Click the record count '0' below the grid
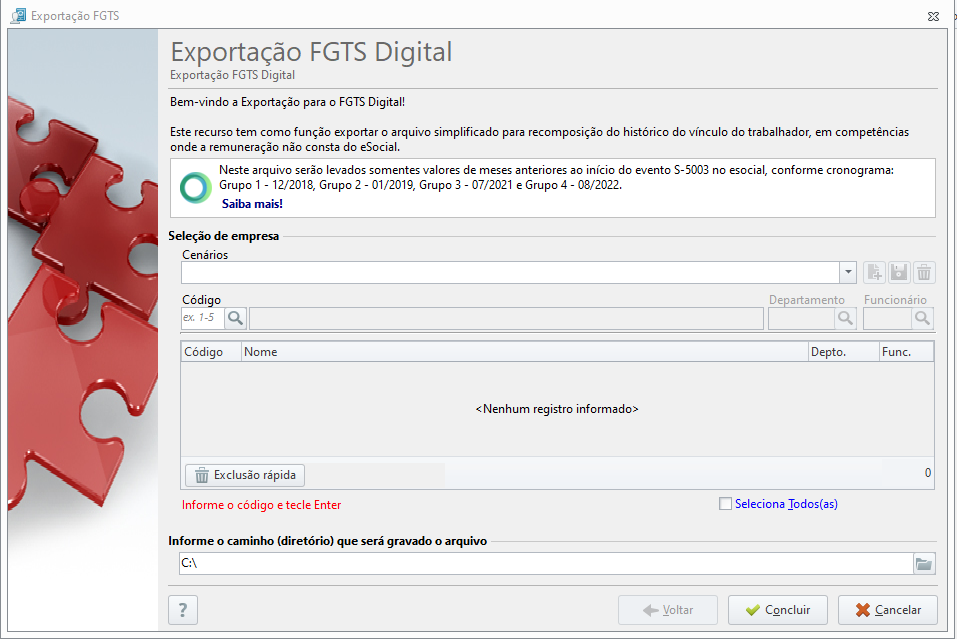Screen dimensions: 957x639 tap(928, 473)
